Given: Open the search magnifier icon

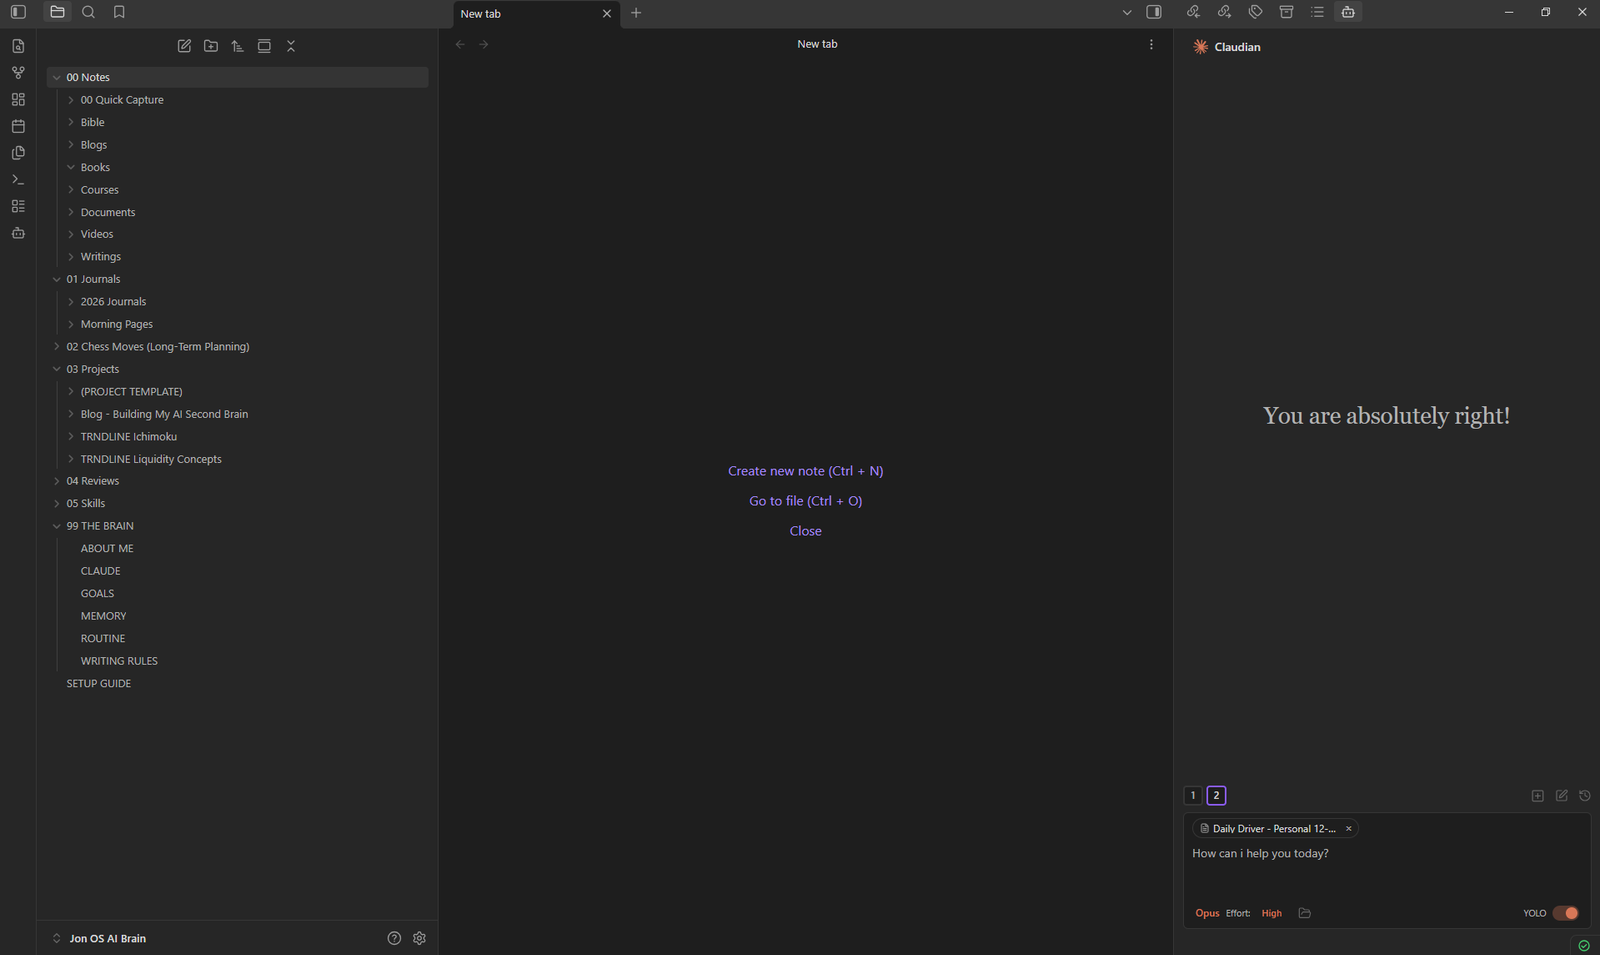Looking at the screenshot, I should [88, 12].
